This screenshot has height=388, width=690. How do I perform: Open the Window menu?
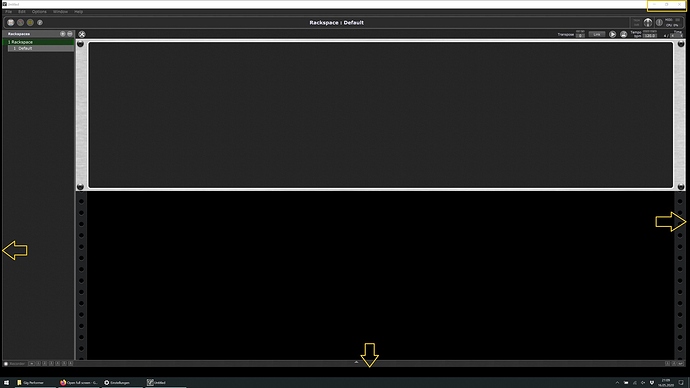click(60, 12)
